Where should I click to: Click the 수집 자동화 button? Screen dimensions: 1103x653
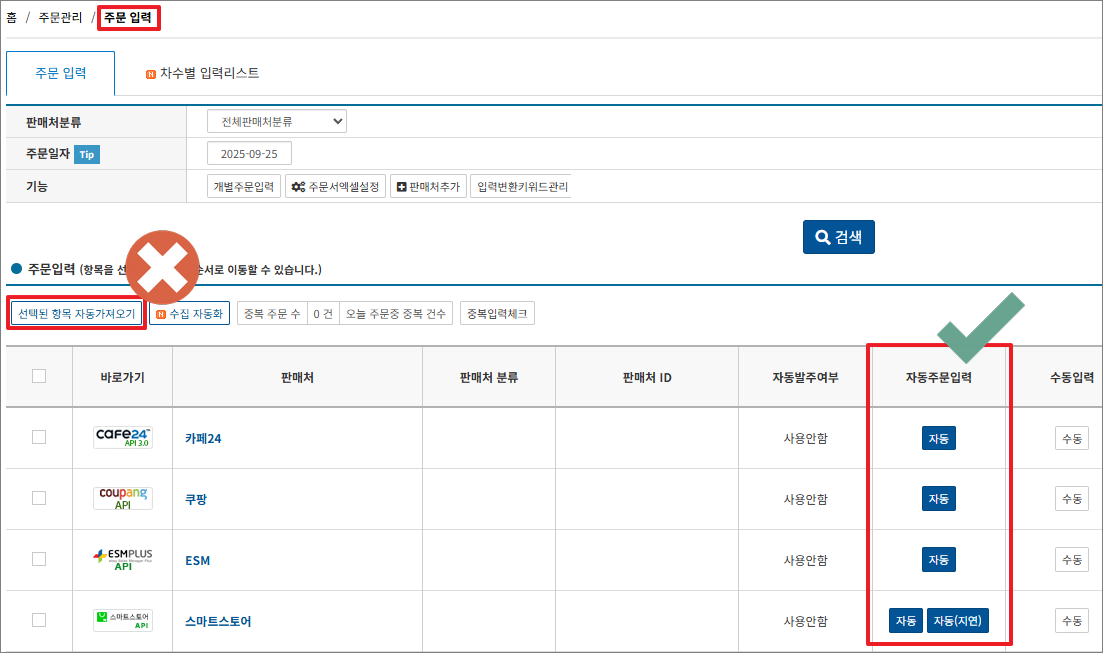coord(190,314)
